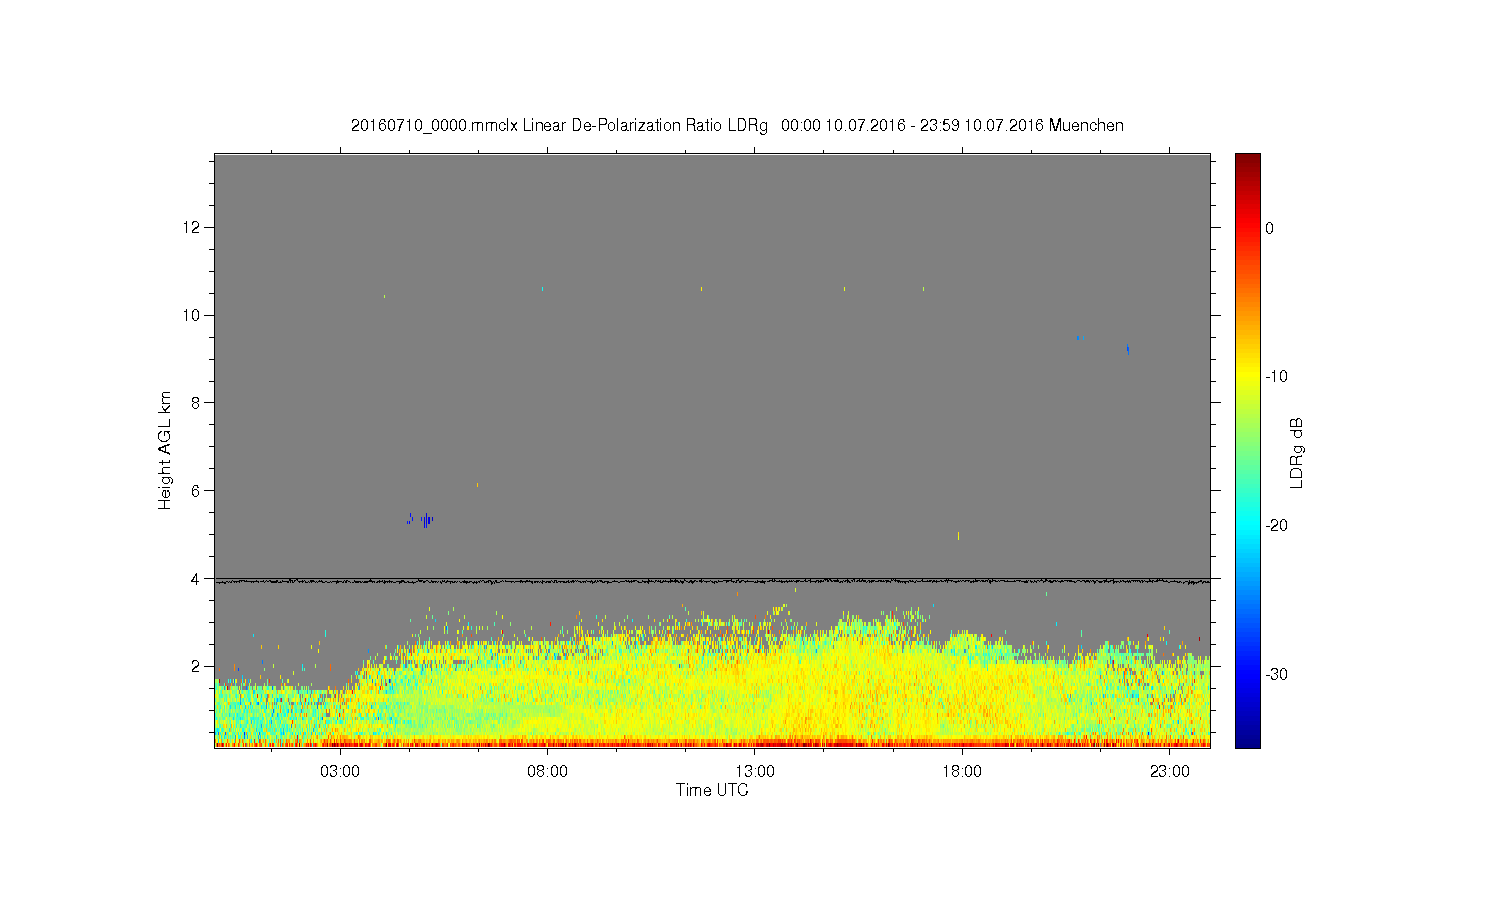Click the Height AGL km axis title

[165, 450]
